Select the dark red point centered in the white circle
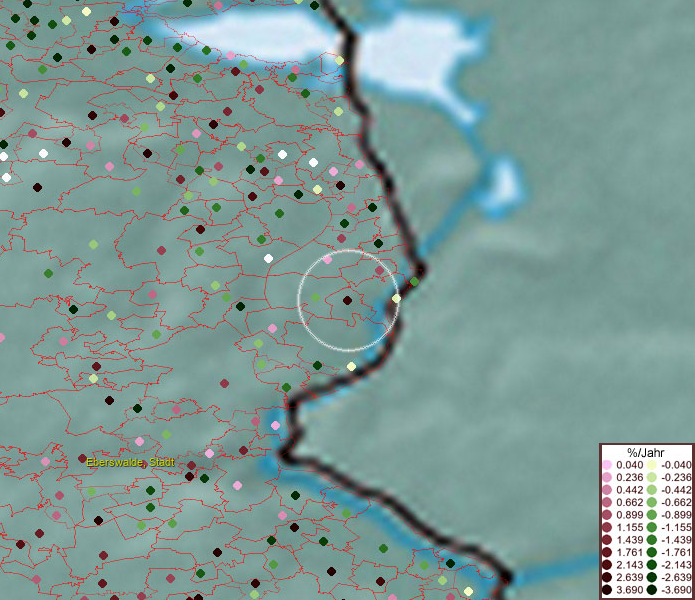The image size is (695, 600). point(348,300)
